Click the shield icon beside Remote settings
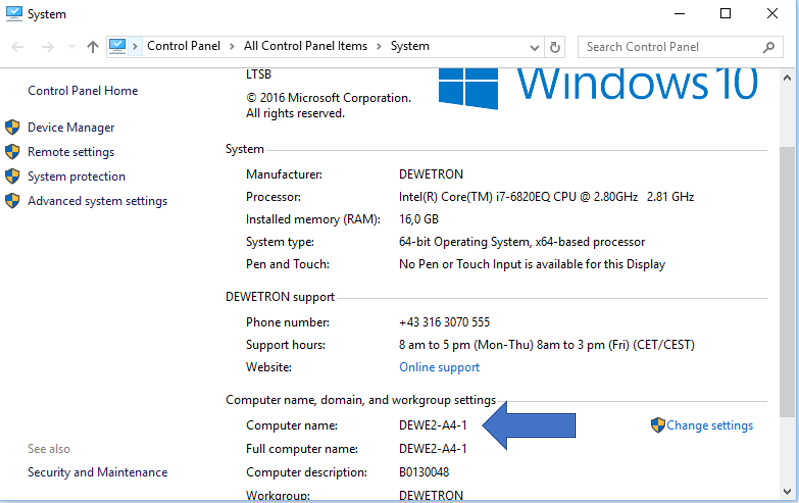Image resolution: width=799 pixels, height=503 pixels. click(12, 152)
